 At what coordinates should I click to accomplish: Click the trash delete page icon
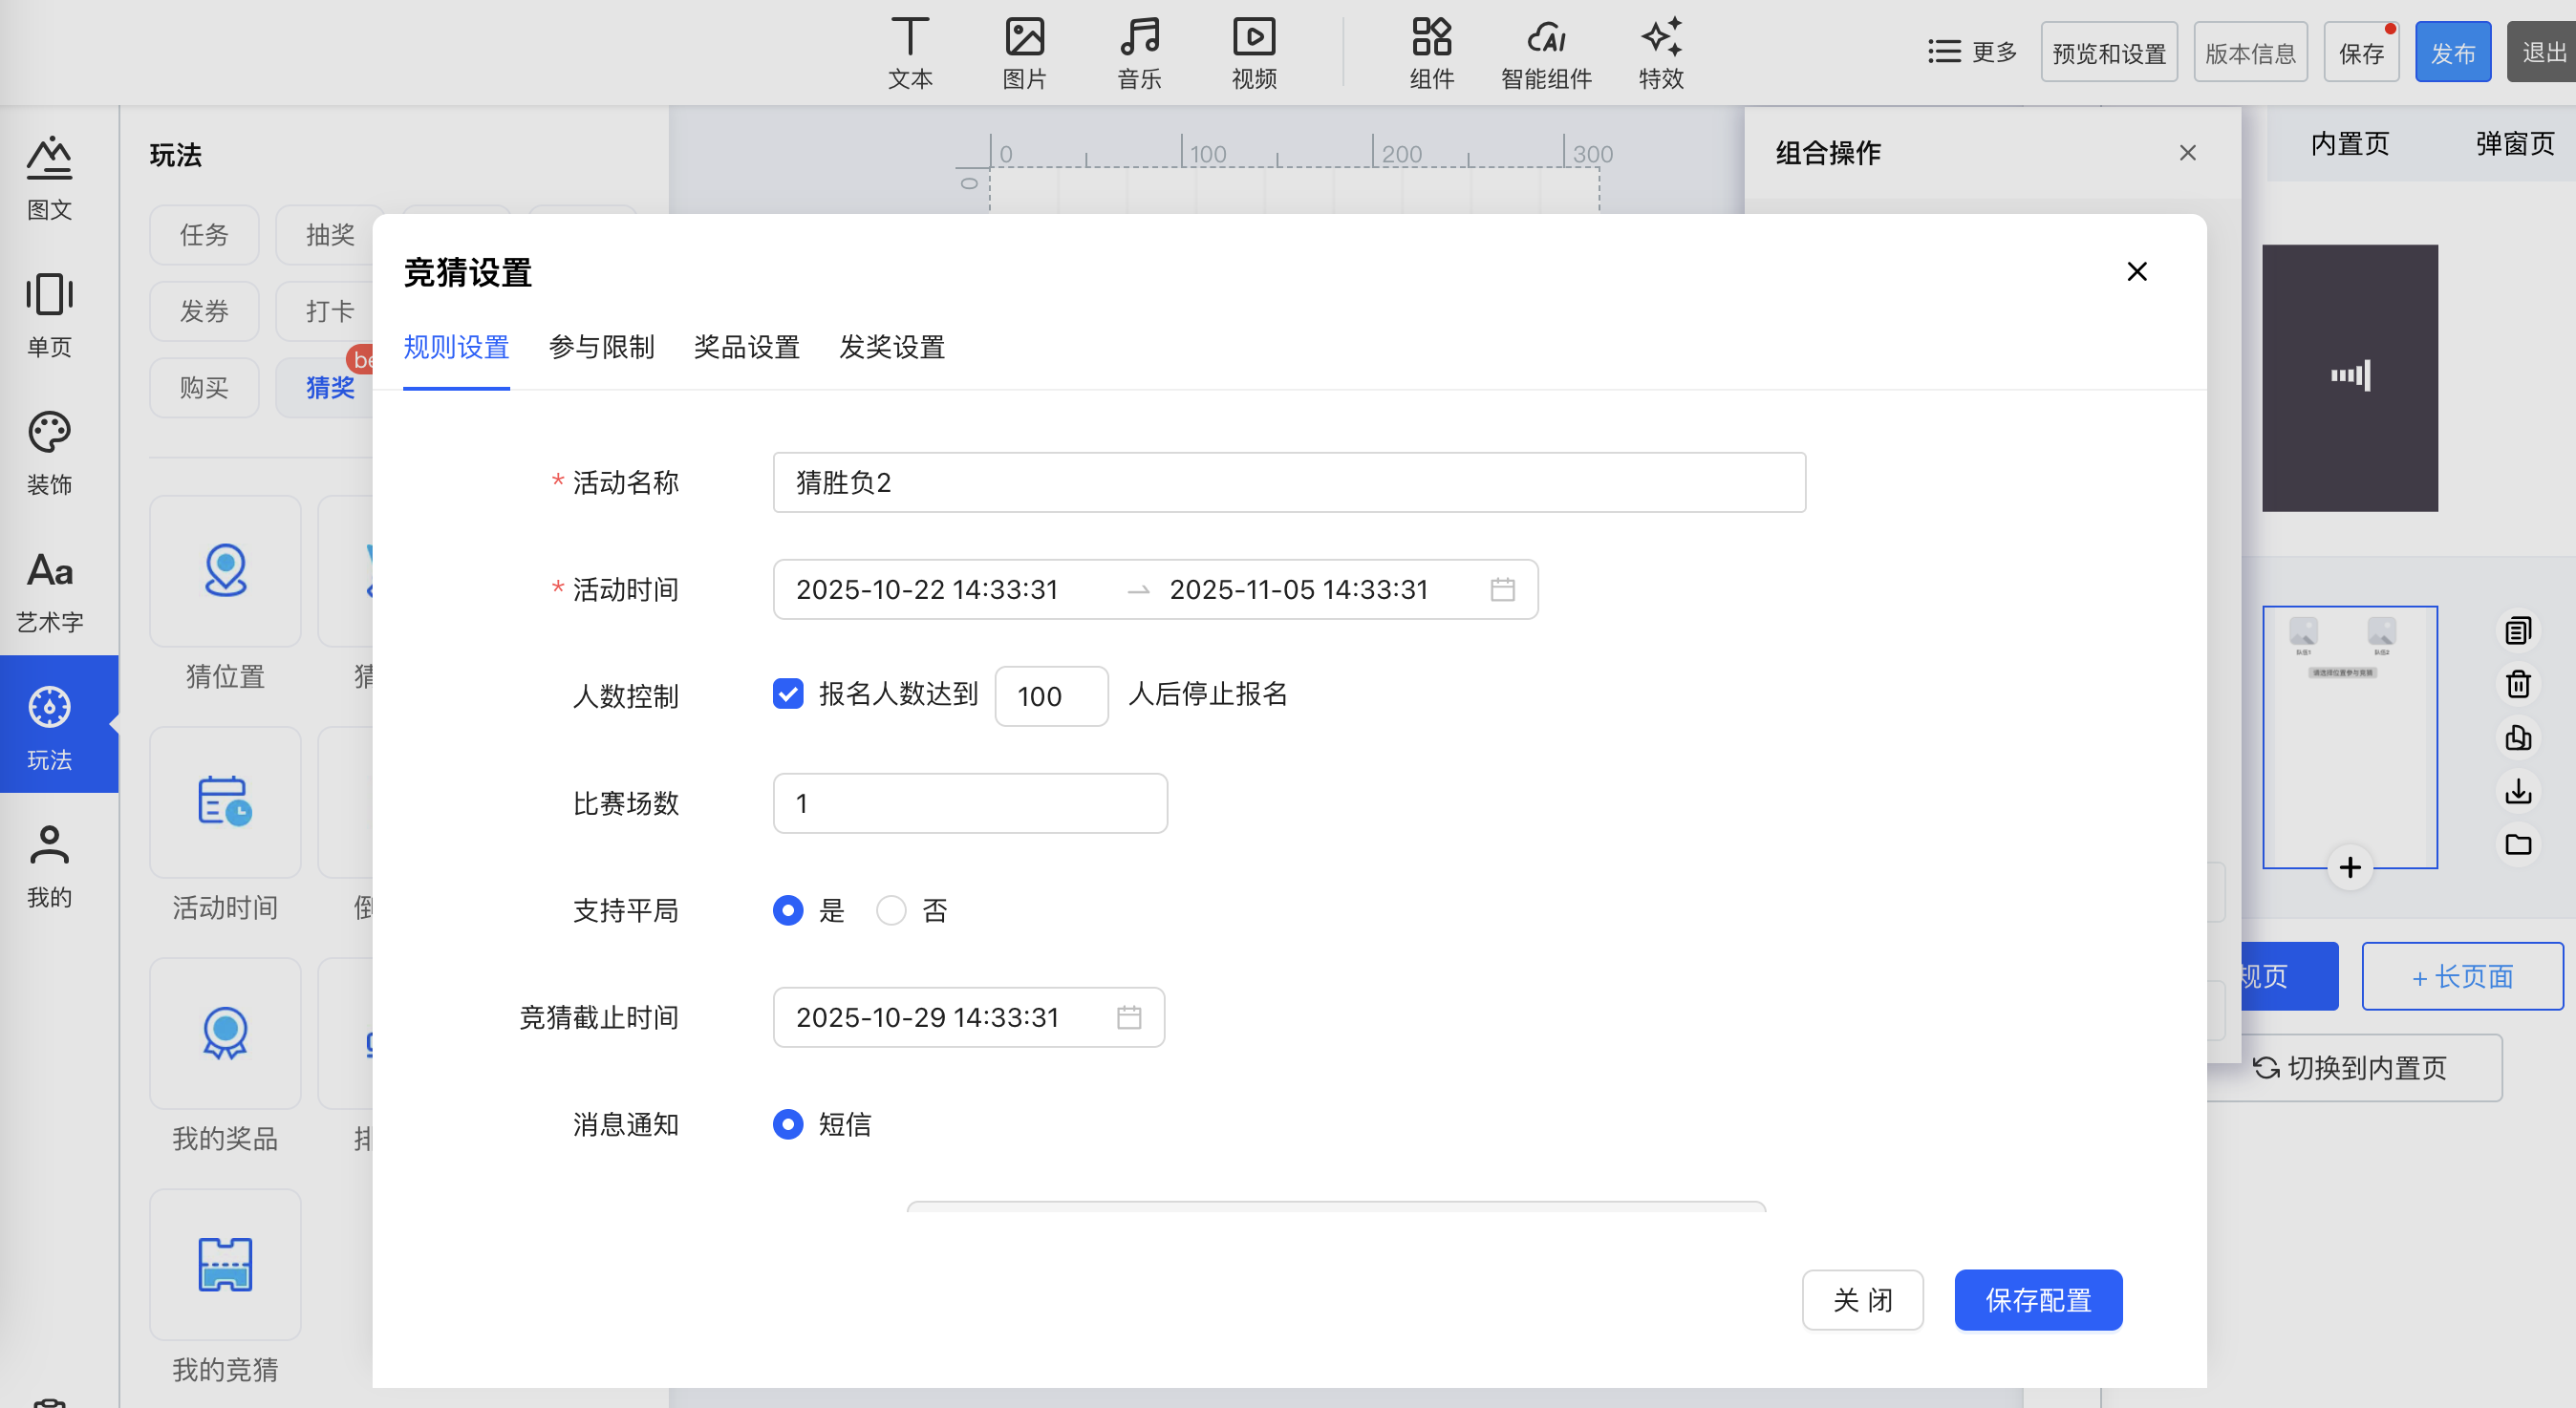(2518, 684)
